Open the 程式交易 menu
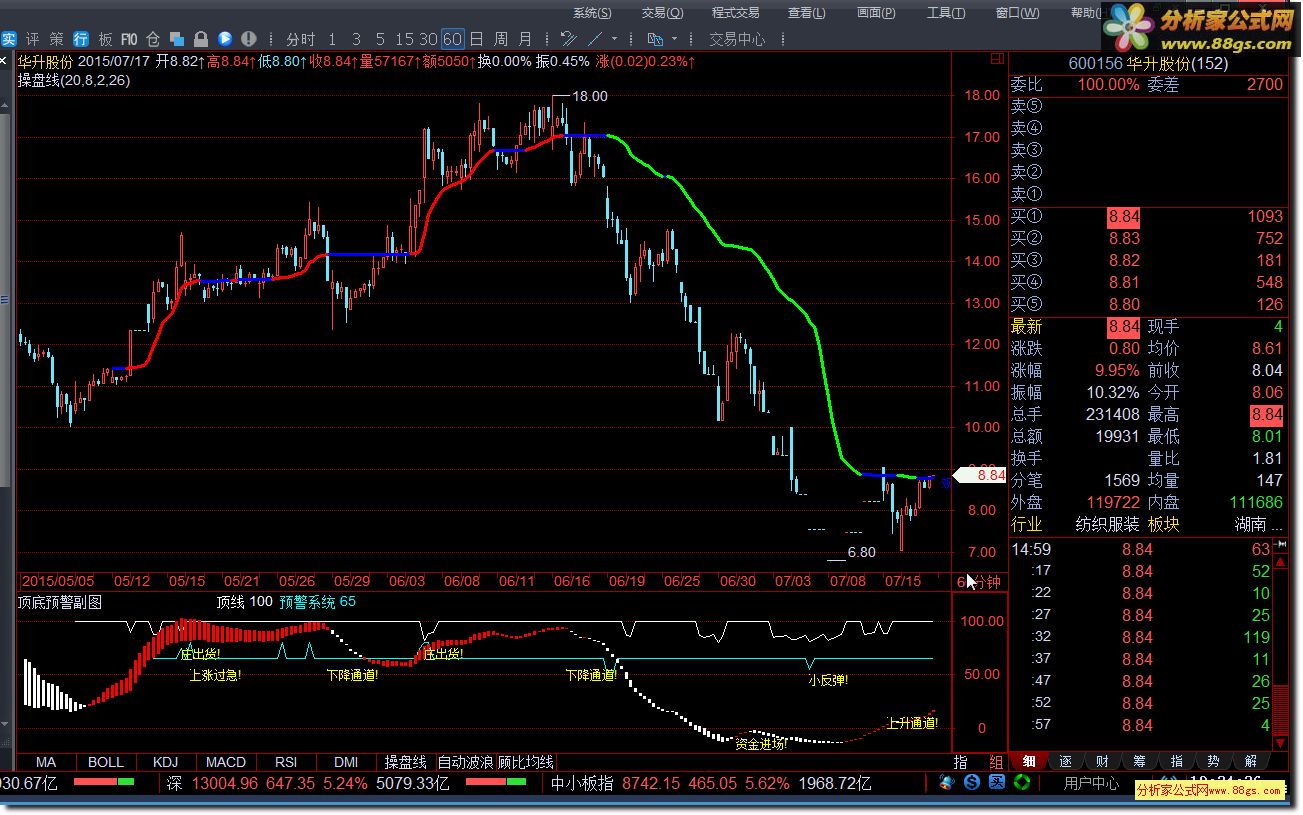The height and width of the screenshot is (815, 1303). point(736,12)
